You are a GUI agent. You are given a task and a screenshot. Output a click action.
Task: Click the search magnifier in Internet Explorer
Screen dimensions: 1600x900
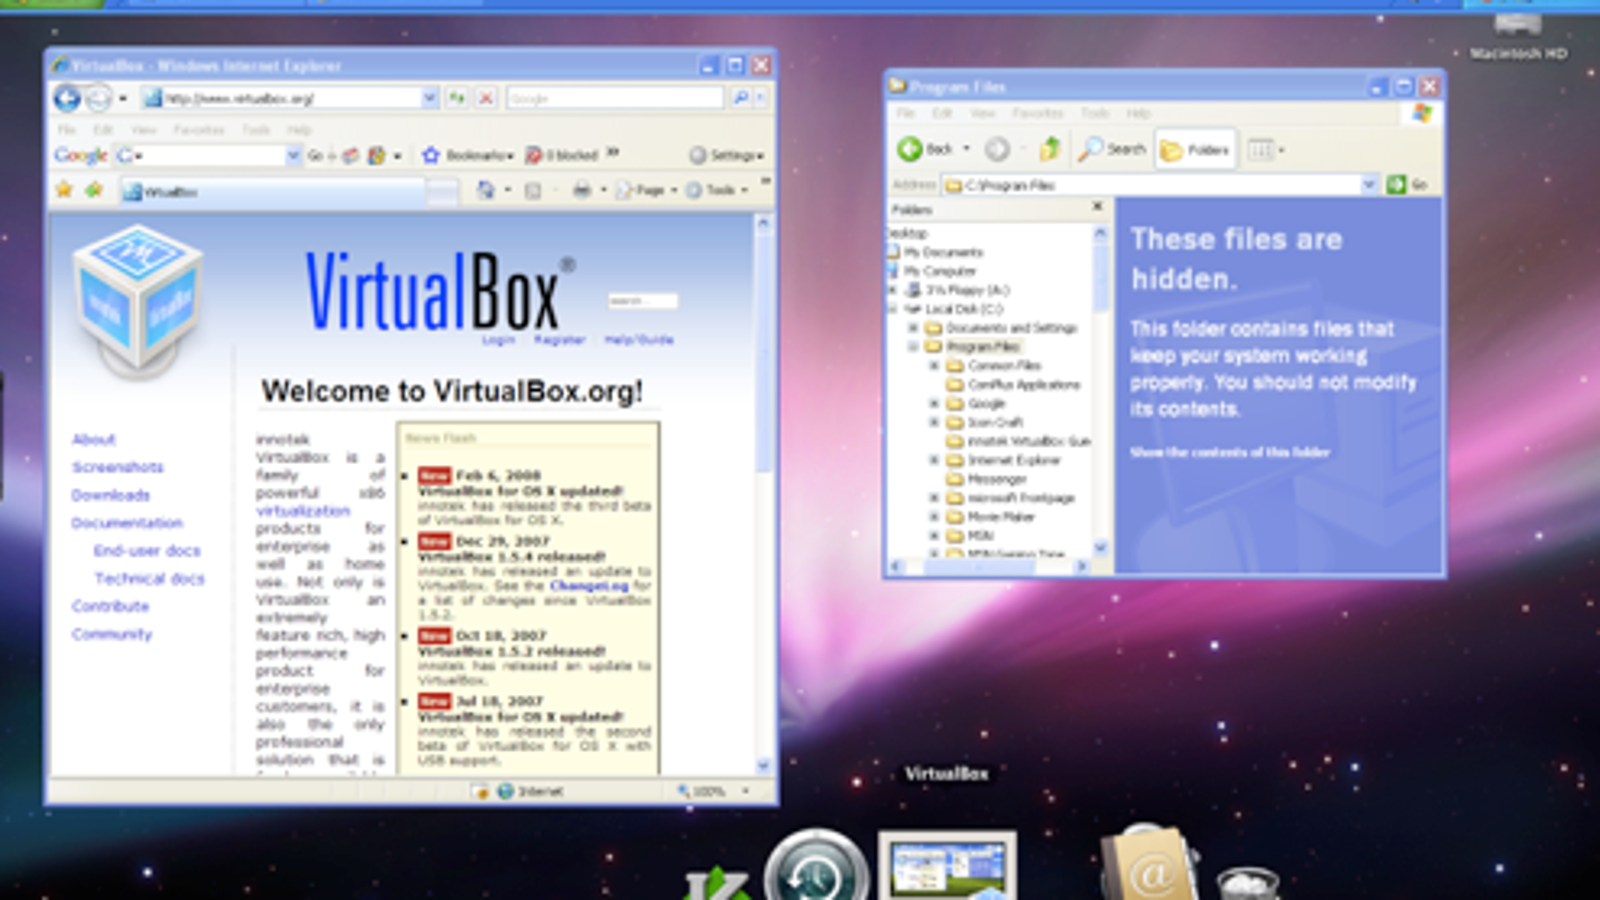pyautogui.click(x=741, y=98)
